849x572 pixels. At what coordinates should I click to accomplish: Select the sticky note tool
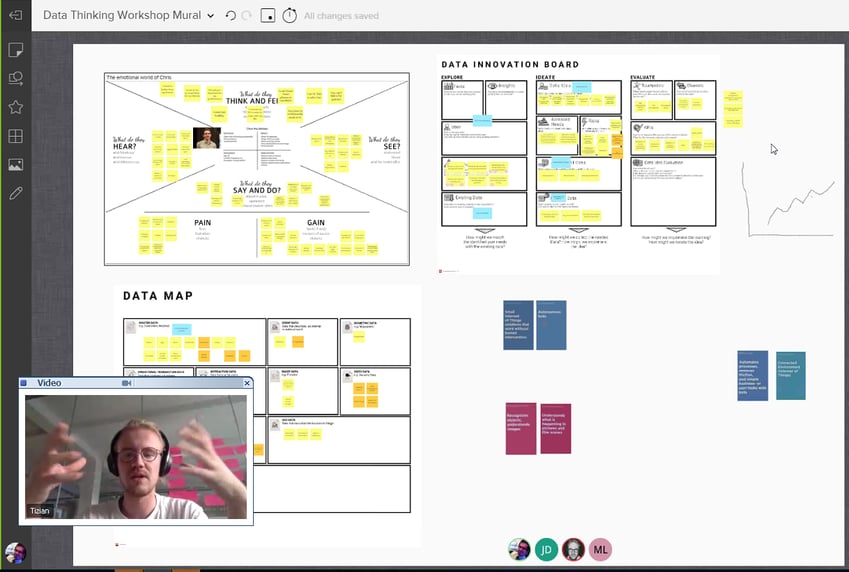(x=16, y=50)
